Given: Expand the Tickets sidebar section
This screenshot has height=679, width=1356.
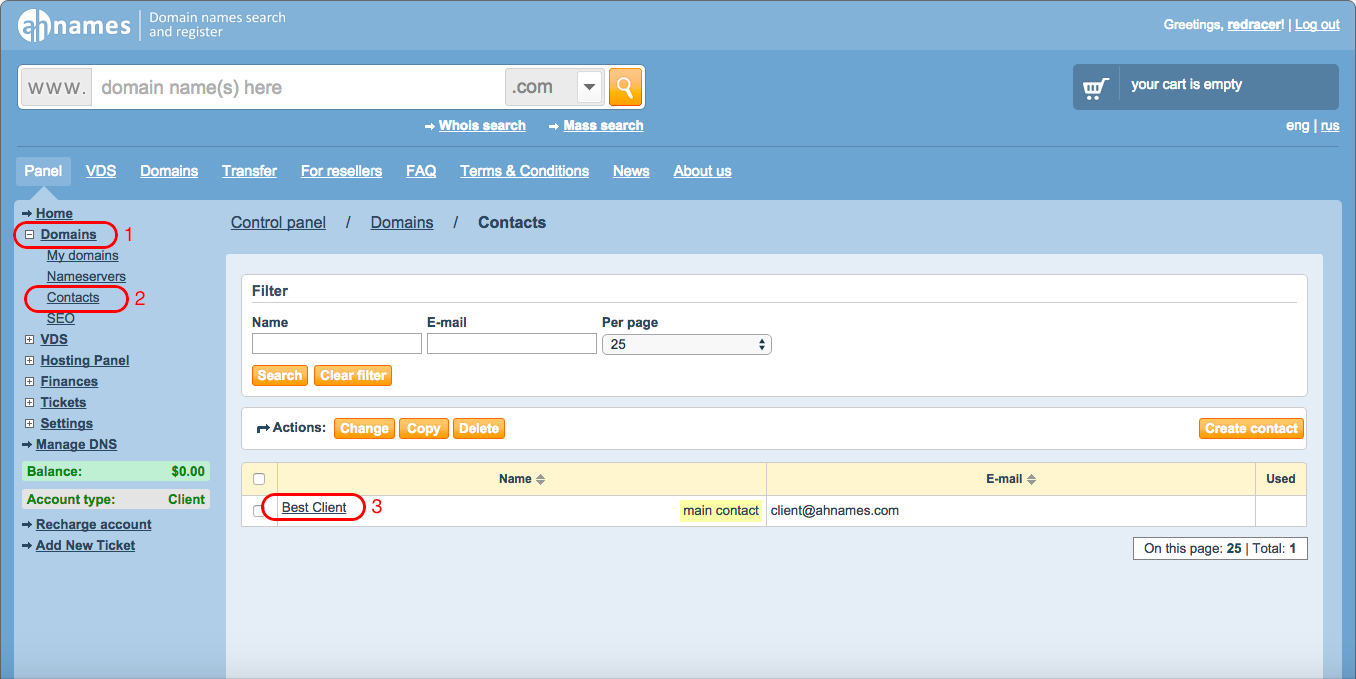Looking at the screenshot, I should 30,403.
